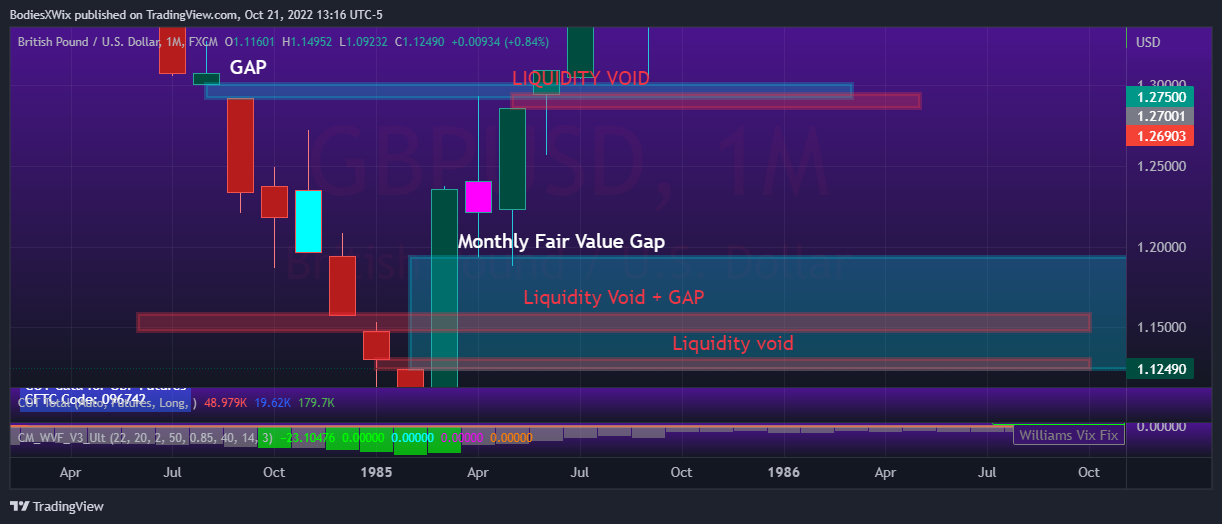1222x524 pixels.
Task: Click the cyan candlestick body
Action: [308, 221]
